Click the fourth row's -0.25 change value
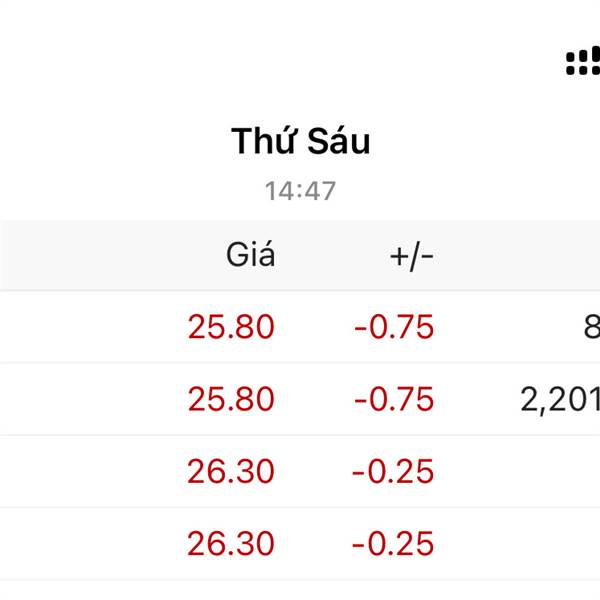600x600 pixels. tap(393, 544)
